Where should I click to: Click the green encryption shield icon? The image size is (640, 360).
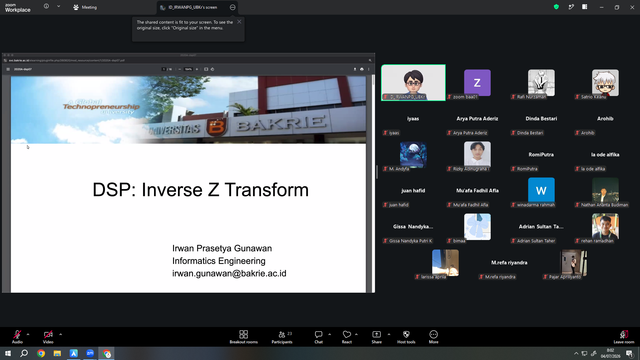556,7
